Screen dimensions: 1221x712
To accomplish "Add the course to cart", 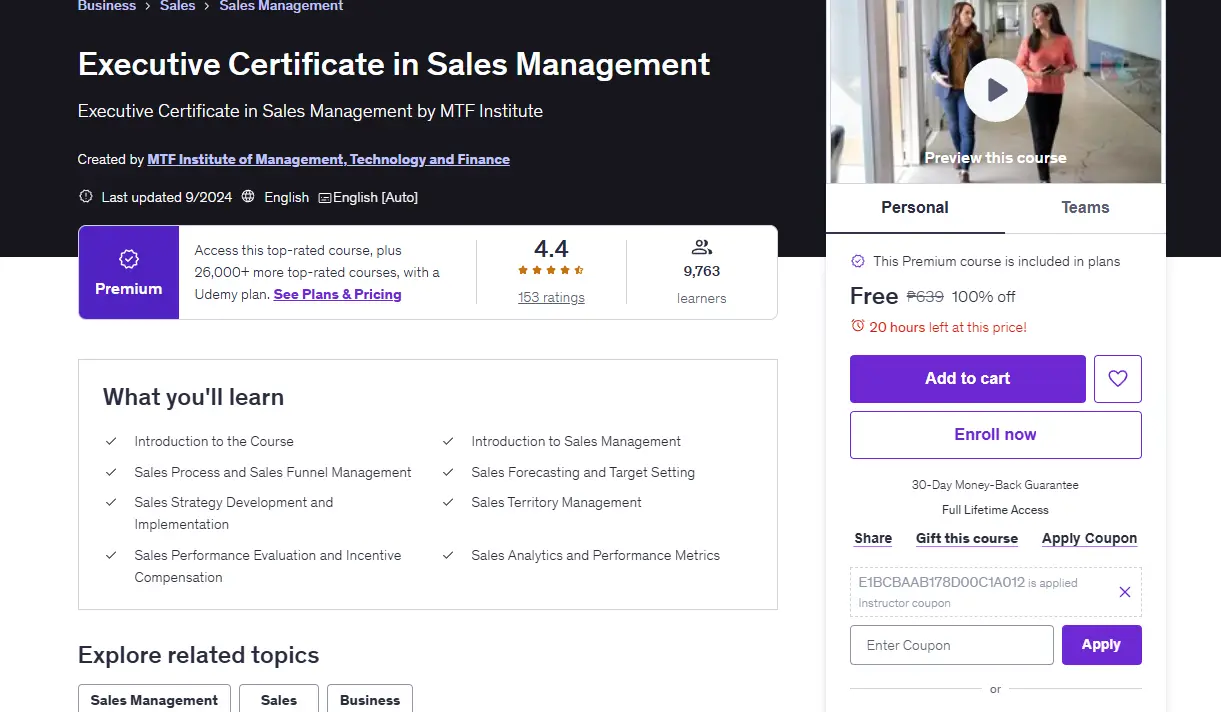I will pos(968,379).
